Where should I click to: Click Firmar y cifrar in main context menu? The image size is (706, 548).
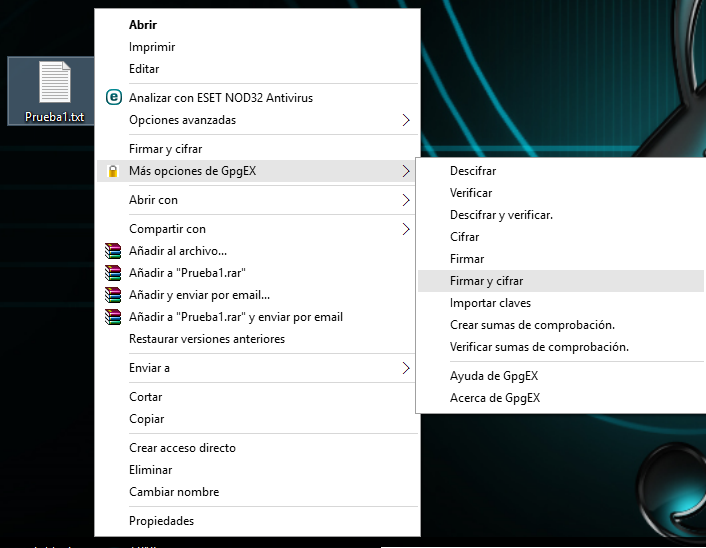[258, 149]
